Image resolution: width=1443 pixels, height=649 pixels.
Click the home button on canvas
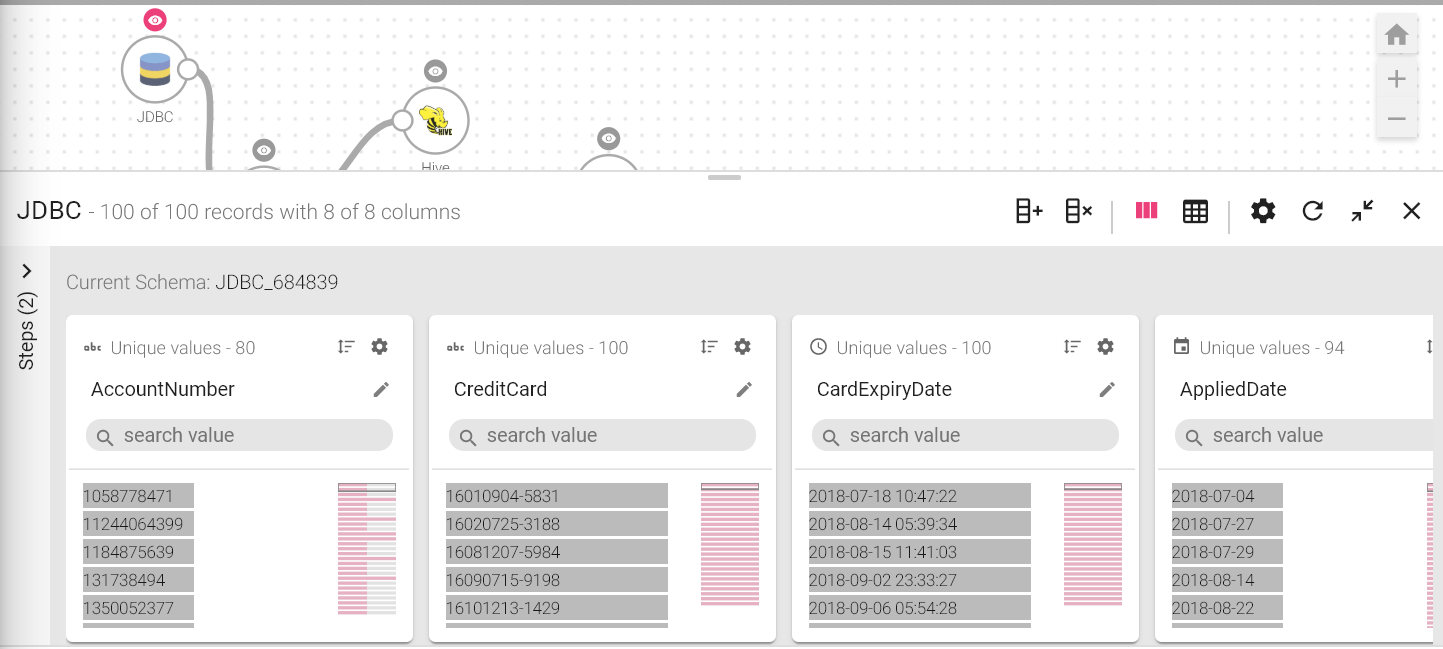click(1396, 36)
